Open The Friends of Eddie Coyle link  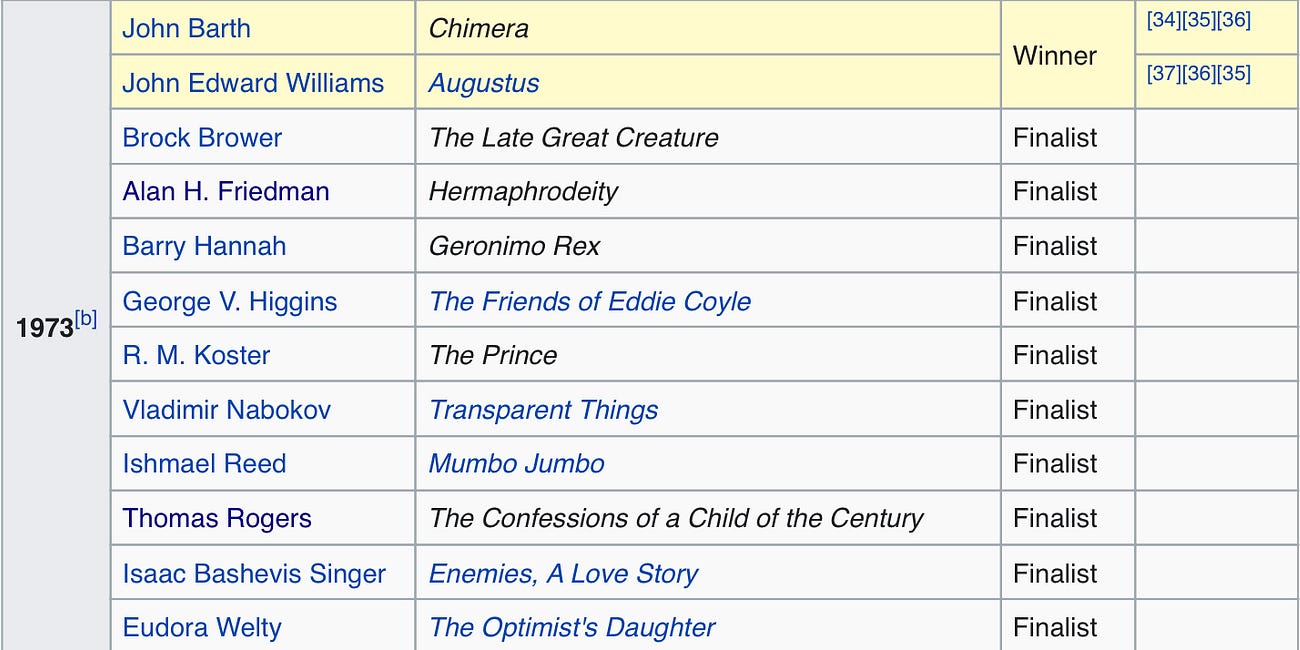tap(590, 301)
